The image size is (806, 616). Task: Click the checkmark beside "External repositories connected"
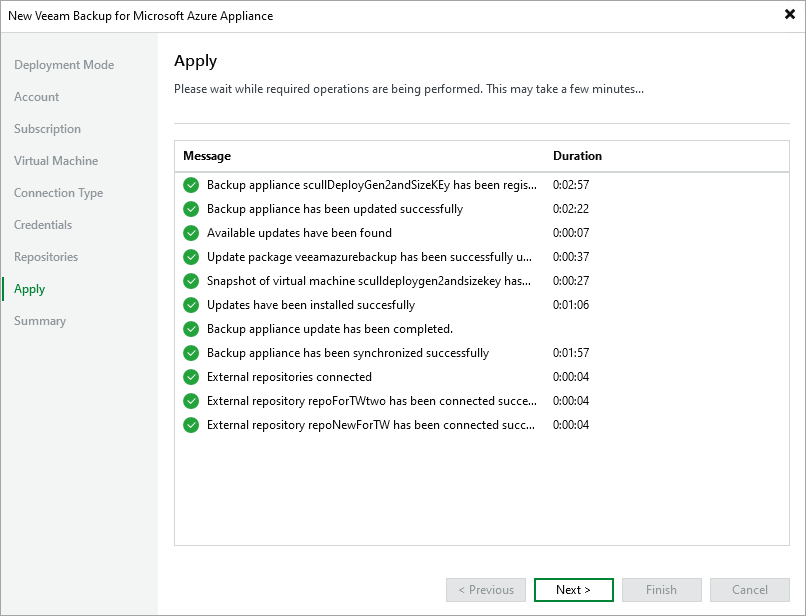click(x=191, y=377)
